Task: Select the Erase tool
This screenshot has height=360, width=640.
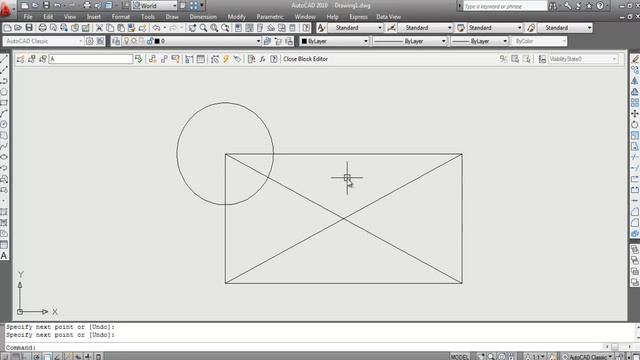Action: click(635, 59)
